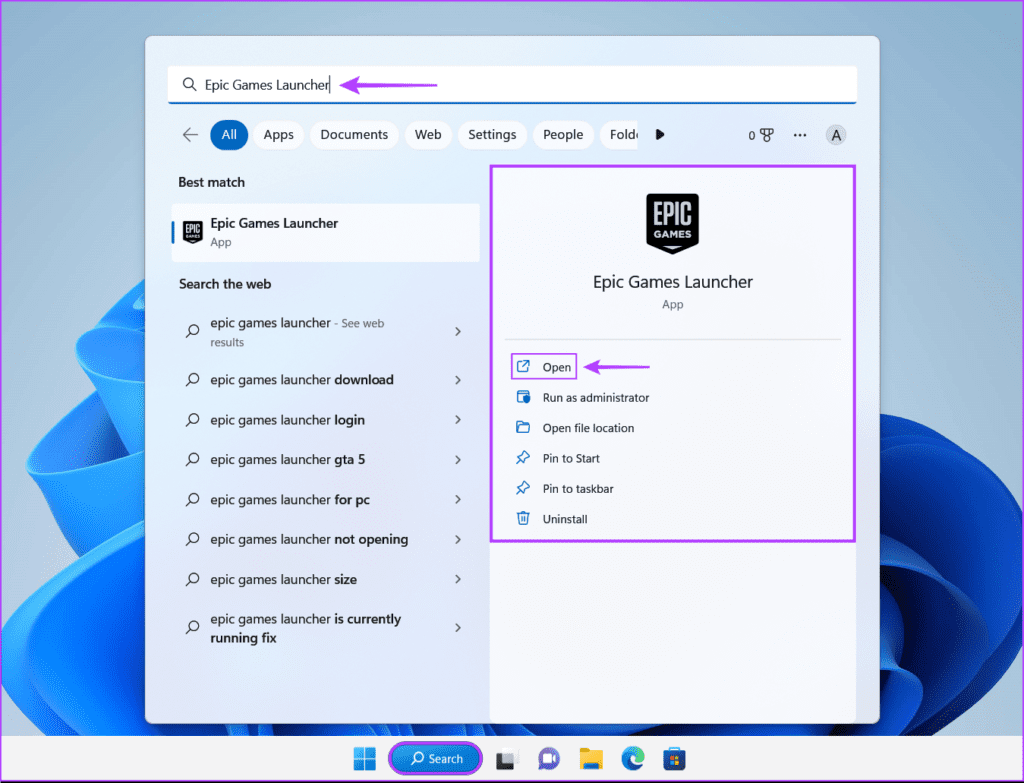Go back using the left arrow
Image resolution: width=1024 pixels, height=783 pixels.
(x=190, y=135)
